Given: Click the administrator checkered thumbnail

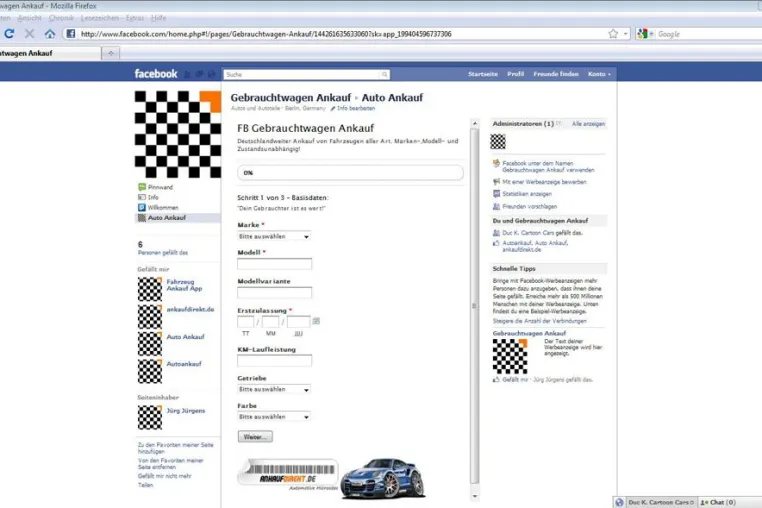Looking at the screenshot, I should [x=498, y=141].
